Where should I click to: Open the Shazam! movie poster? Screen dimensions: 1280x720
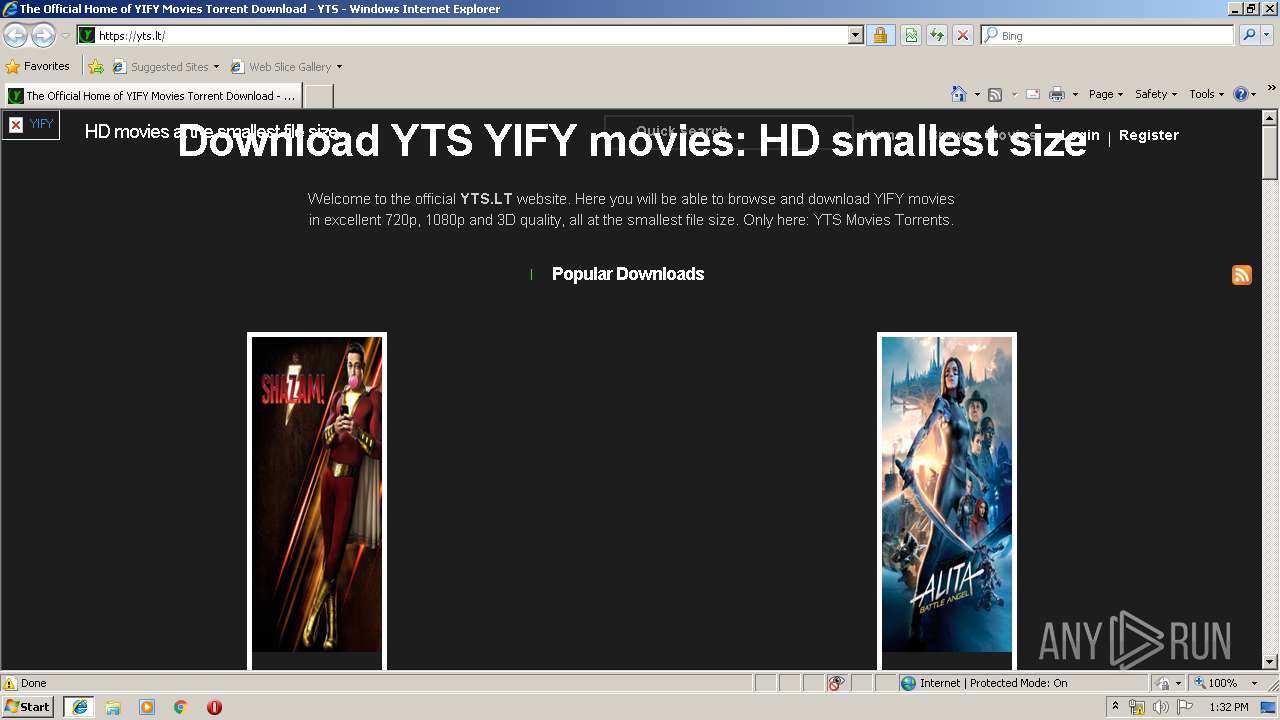coord(317,494)
